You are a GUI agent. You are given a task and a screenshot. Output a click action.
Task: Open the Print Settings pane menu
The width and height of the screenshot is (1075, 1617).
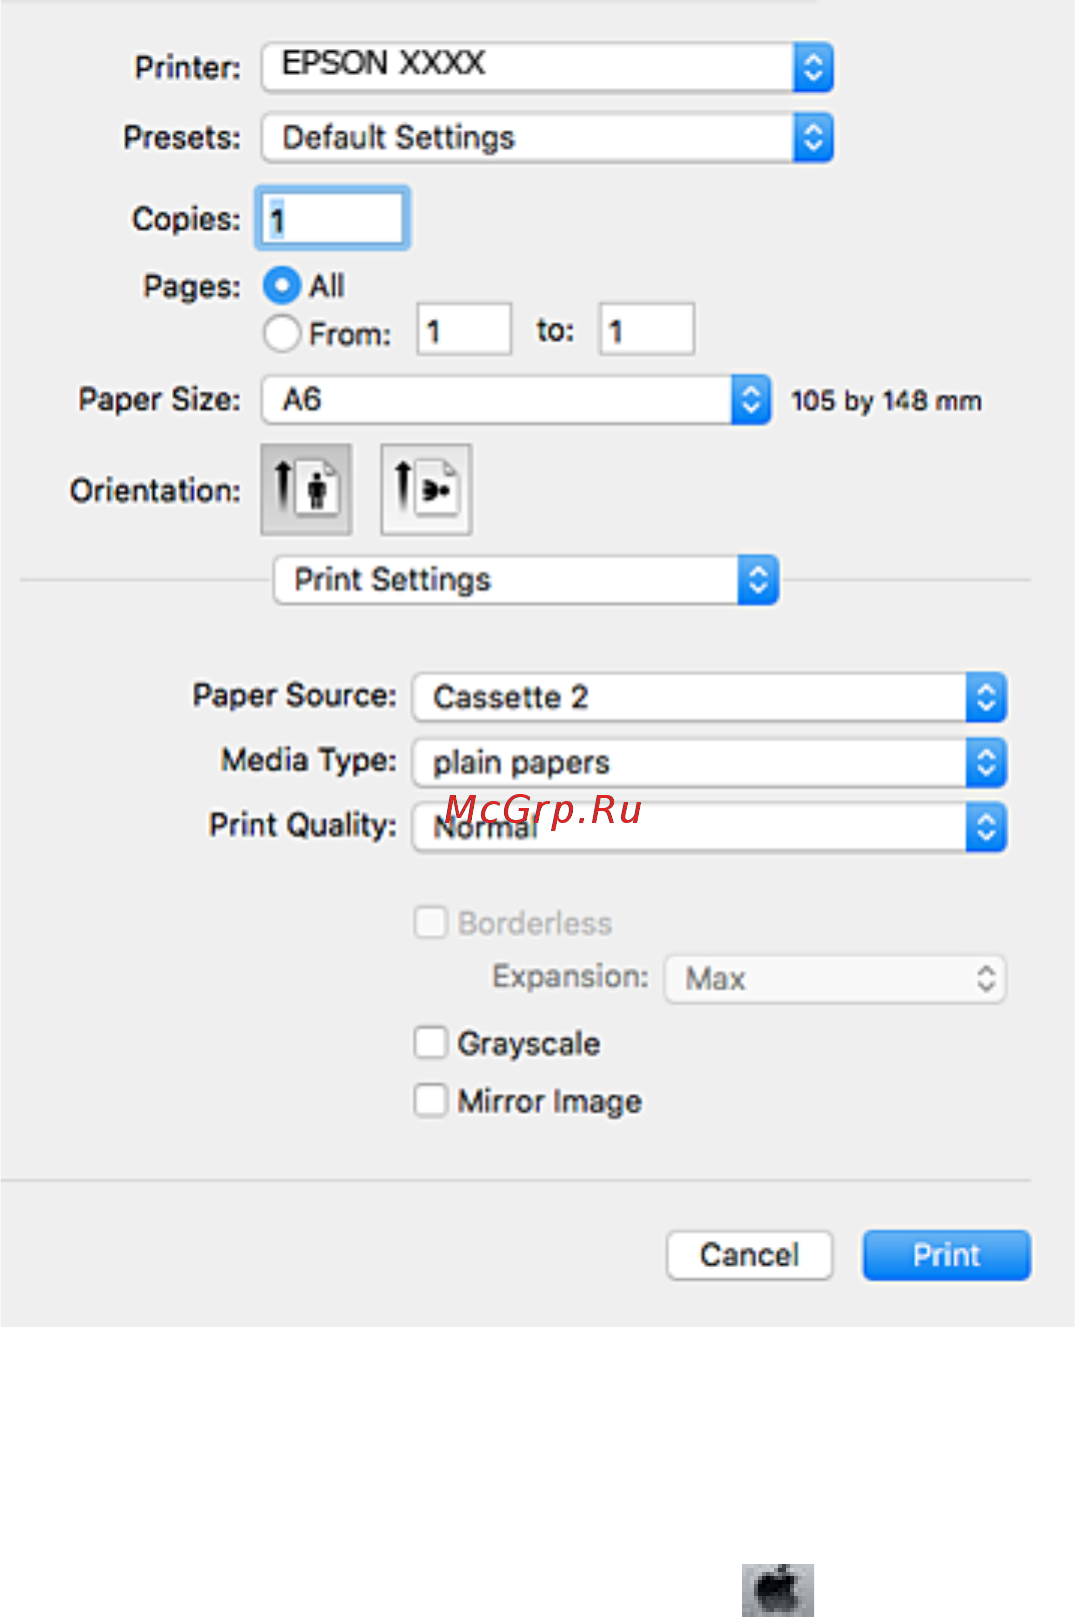click(x=525, y=580)
